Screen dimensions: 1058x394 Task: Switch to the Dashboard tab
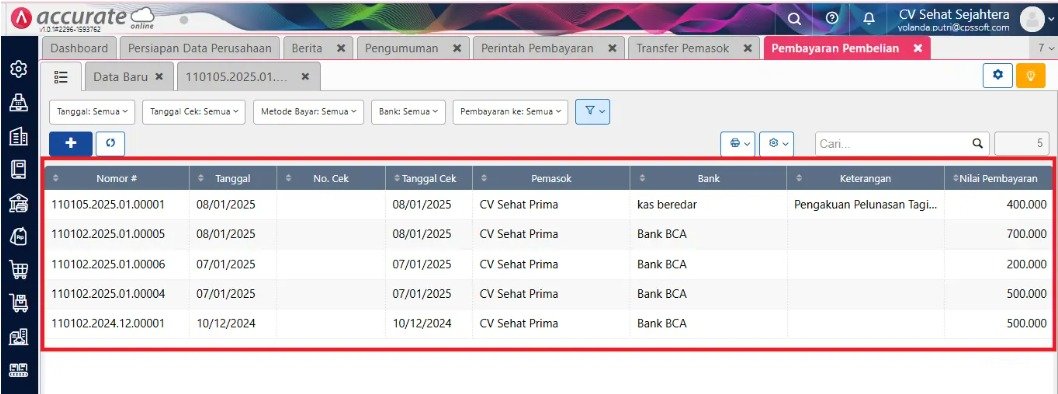79,49
